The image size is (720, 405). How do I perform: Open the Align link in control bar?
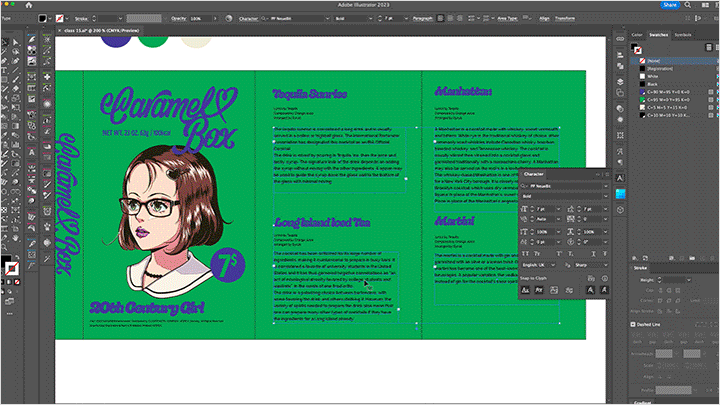click(544, 18)
